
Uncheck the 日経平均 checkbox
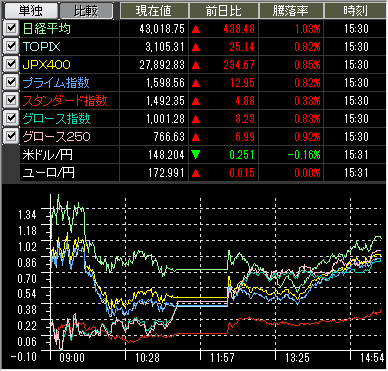pyautogui.click(x=11, y=28)
